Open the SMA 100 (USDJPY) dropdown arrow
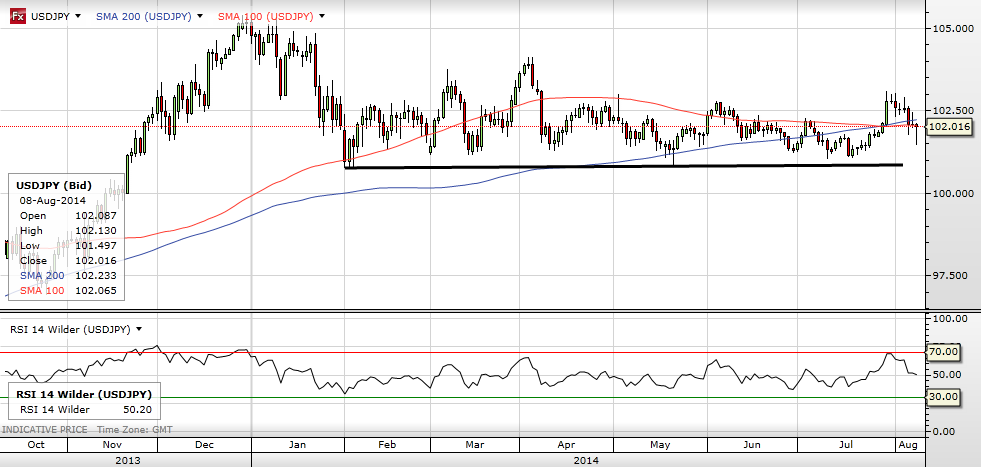This screenshot has height=467, width=981. click(x=322, y=16)
